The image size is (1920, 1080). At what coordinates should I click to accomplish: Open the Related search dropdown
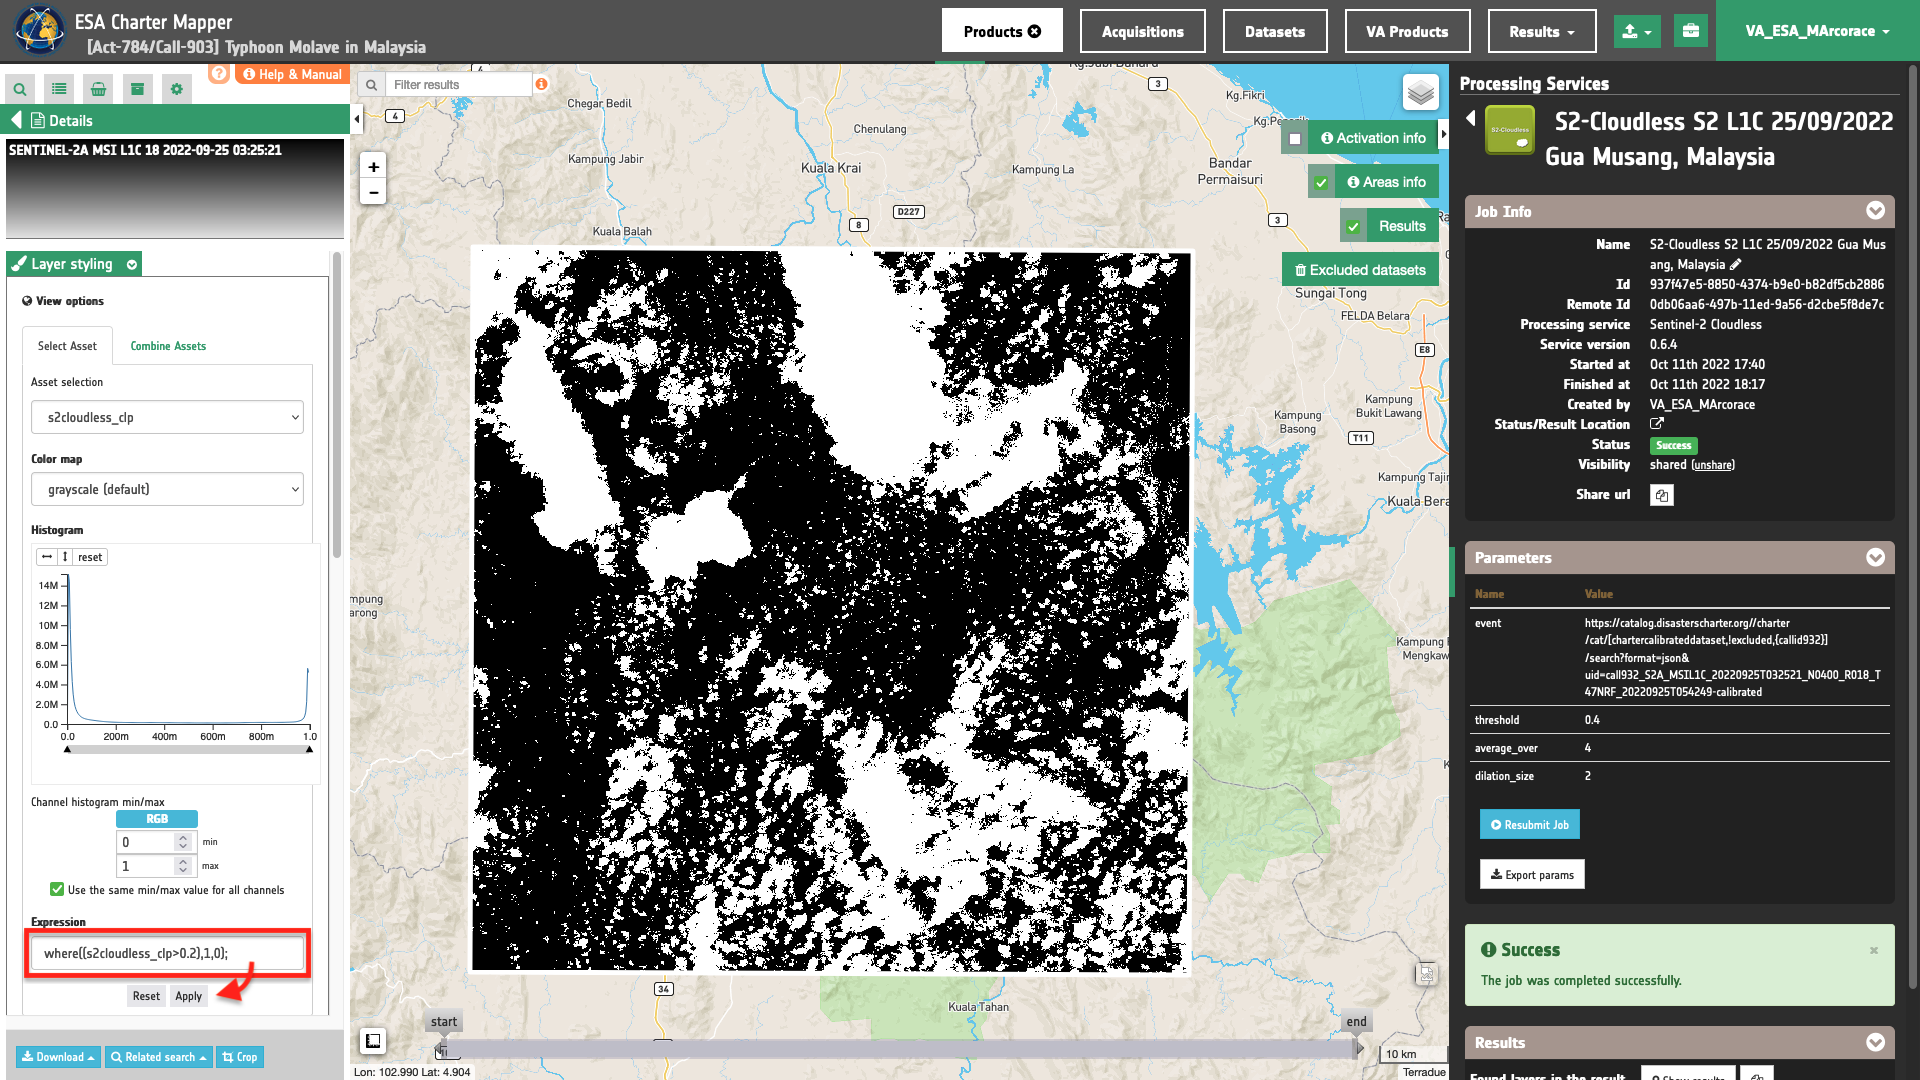pos(158,1057)
